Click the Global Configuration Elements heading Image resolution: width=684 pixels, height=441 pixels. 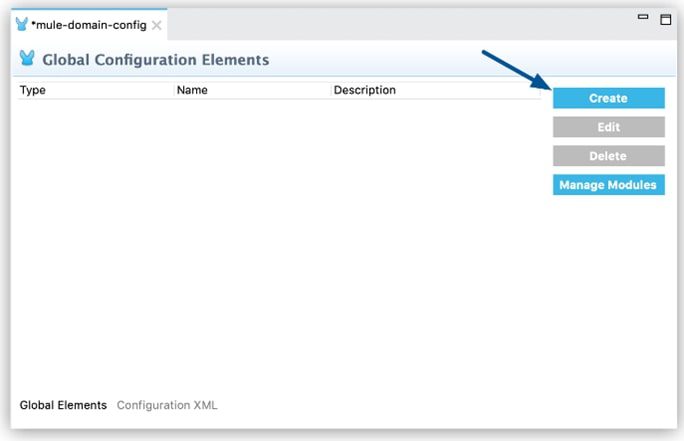[x=156, y=60]
